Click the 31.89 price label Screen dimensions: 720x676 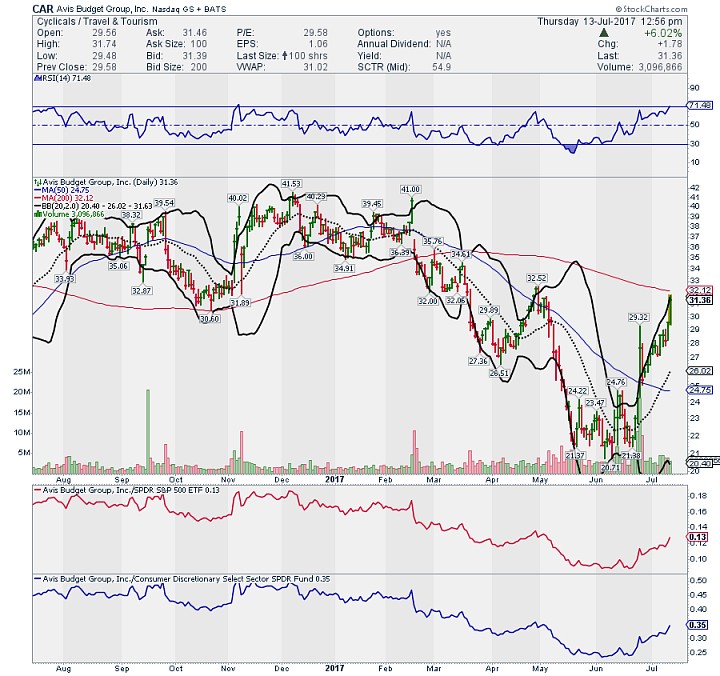pos(240,303)
